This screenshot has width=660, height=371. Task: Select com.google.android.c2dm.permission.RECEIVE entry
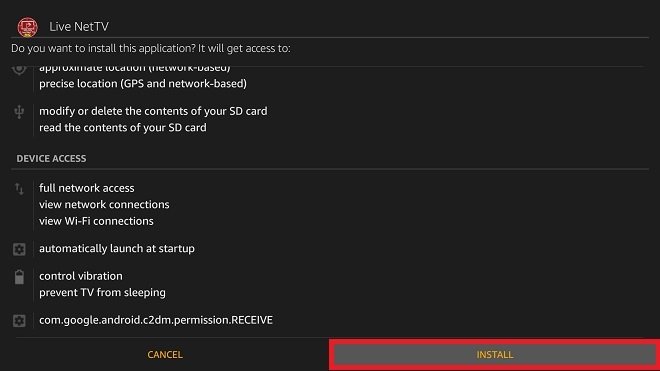(156, 320)
